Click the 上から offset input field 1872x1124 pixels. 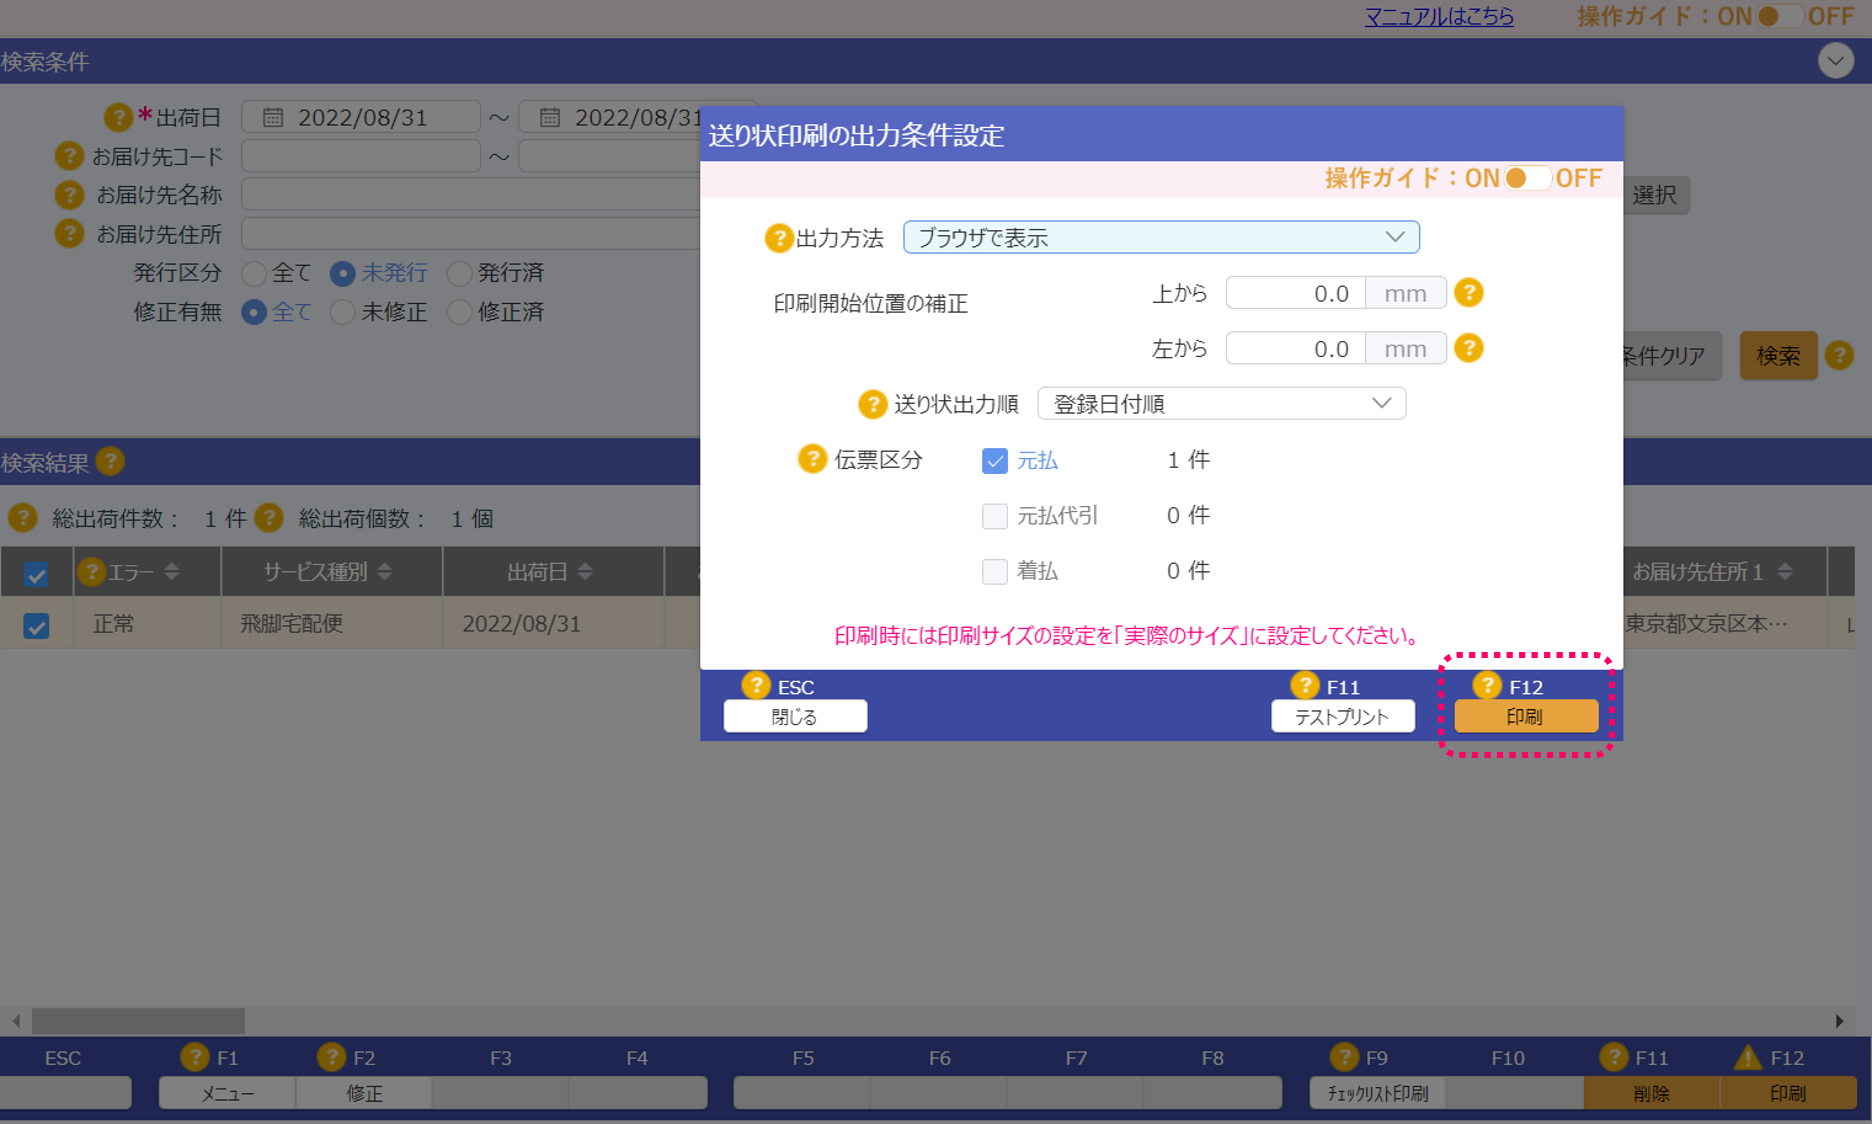click(x=1295, y=293)
